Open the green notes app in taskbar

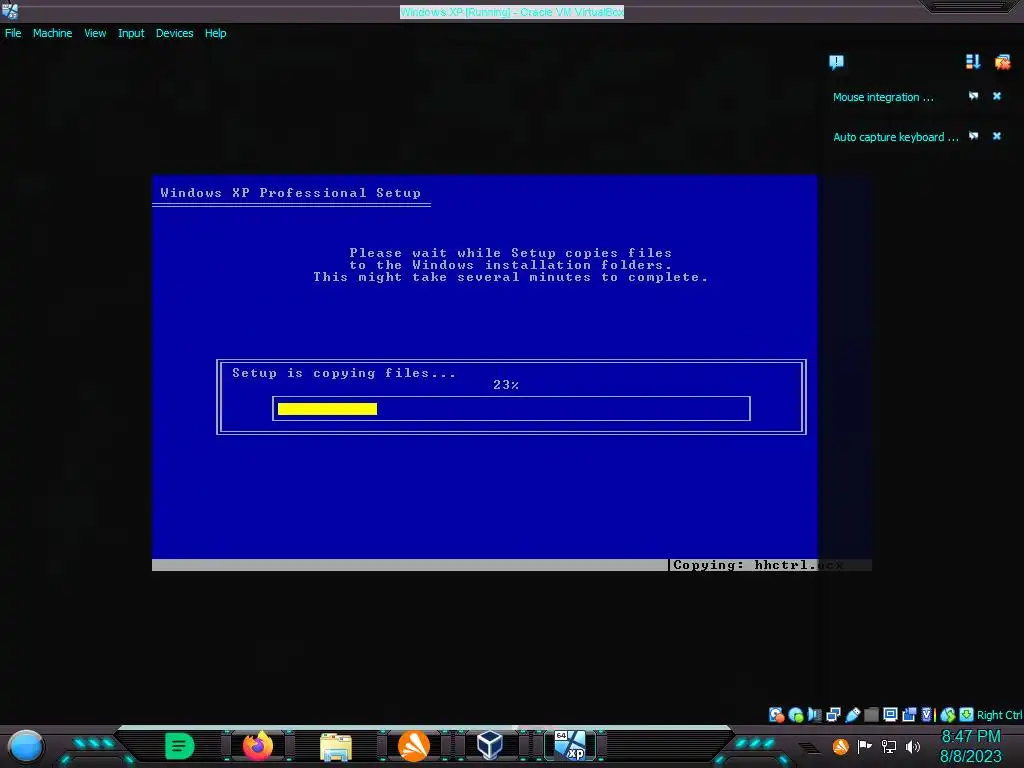[x=180, y=746]
